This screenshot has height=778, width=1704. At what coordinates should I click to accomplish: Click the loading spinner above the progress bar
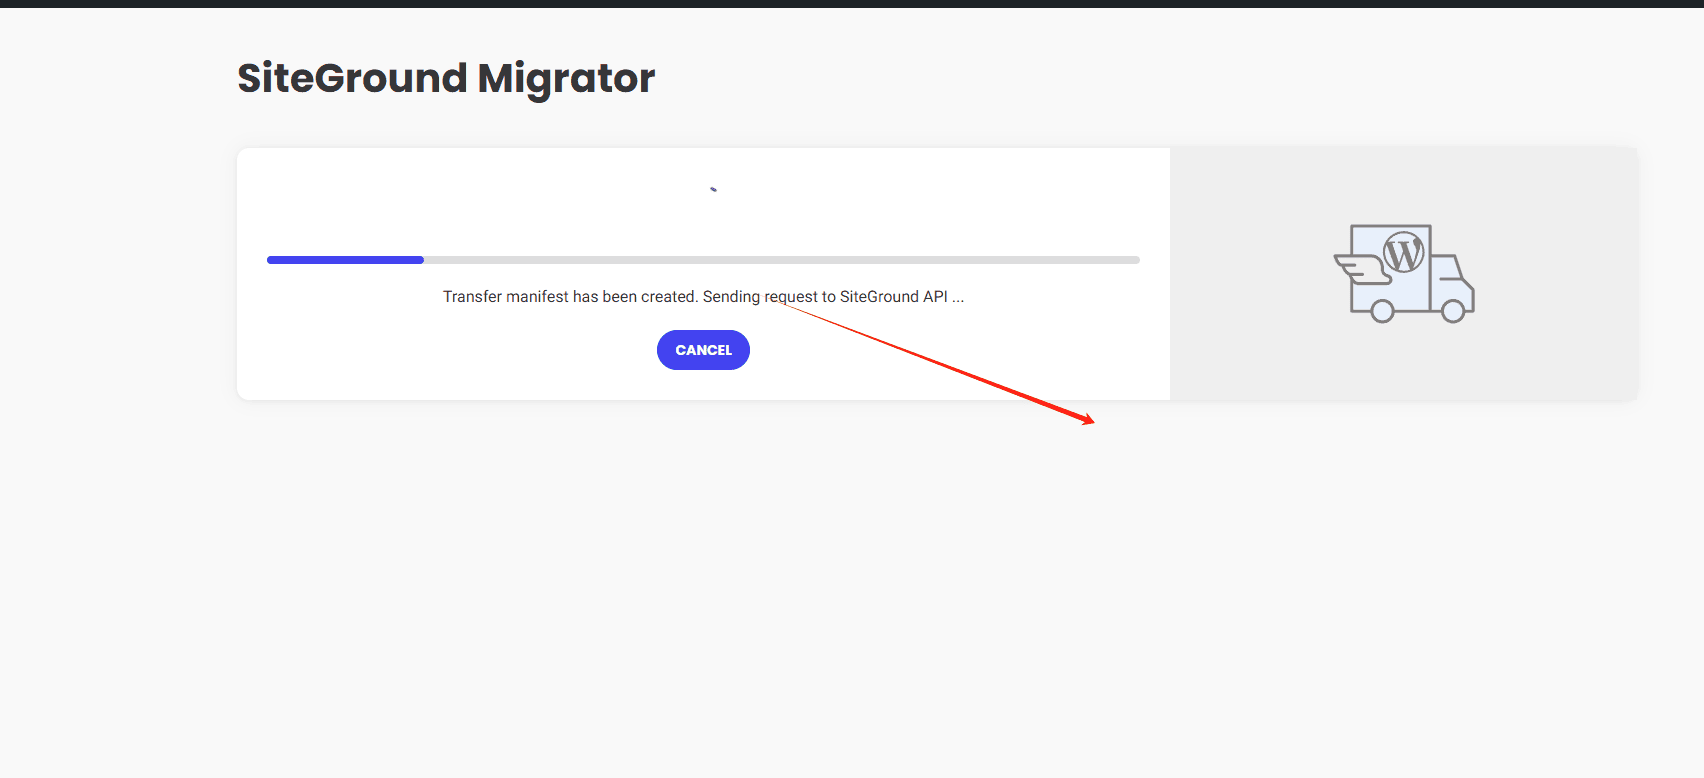(x=713, y=189)
